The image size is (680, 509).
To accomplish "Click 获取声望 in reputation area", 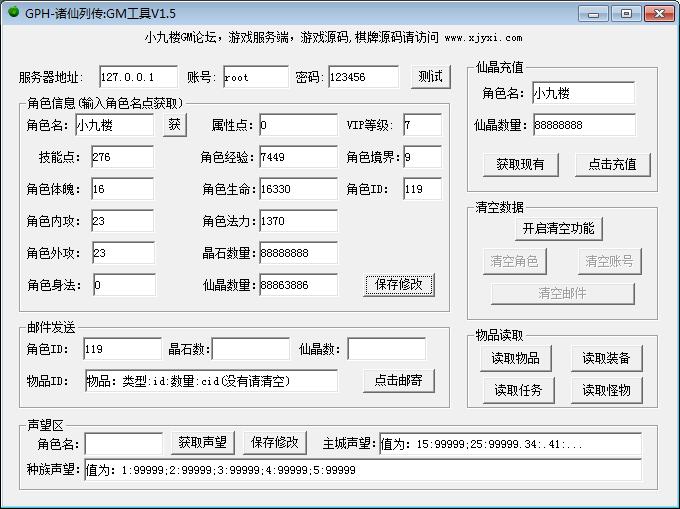I will (x=203, y=442).
